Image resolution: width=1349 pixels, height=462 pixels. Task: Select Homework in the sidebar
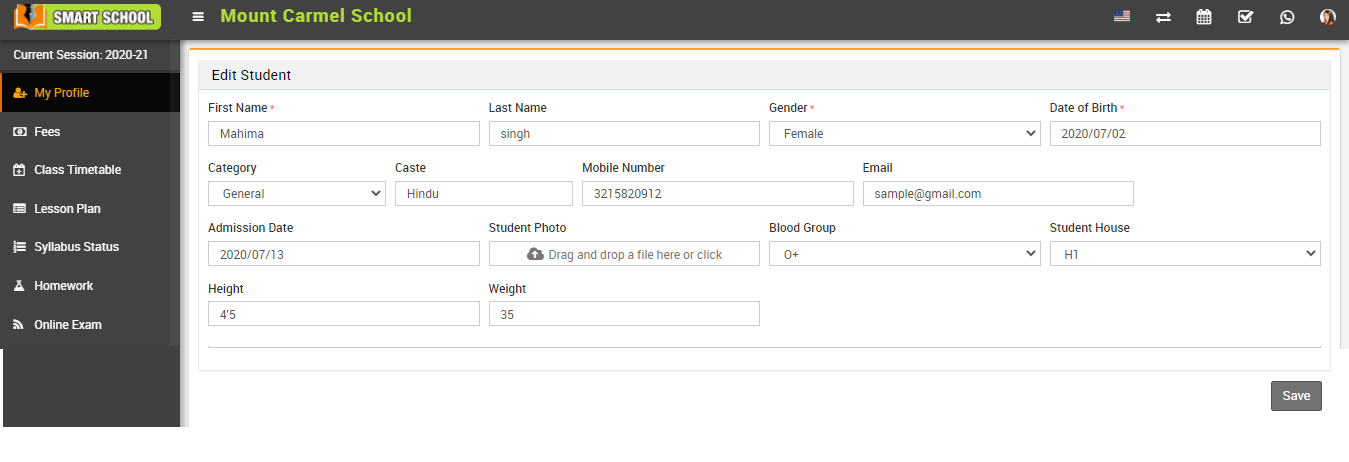point(63,286)
